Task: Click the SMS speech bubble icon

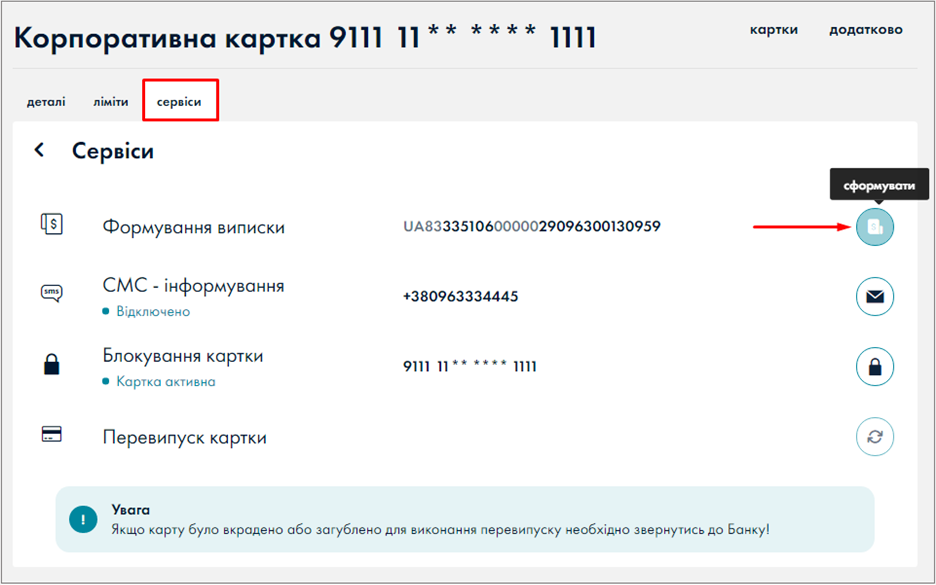Action: tap(52, 293)
